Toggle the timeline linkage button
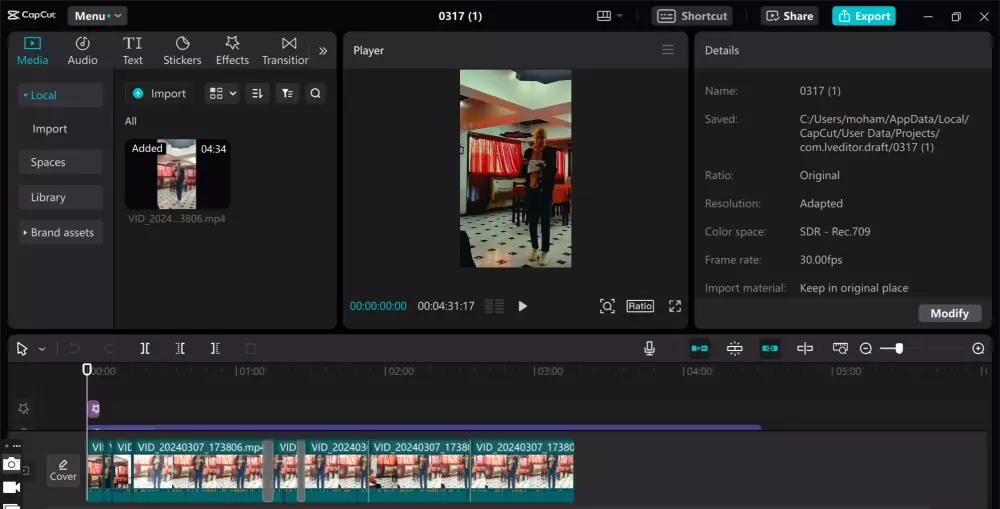The height and width of the screenshot is (509, 1000). pyautogui.click(x=770, y=348)
